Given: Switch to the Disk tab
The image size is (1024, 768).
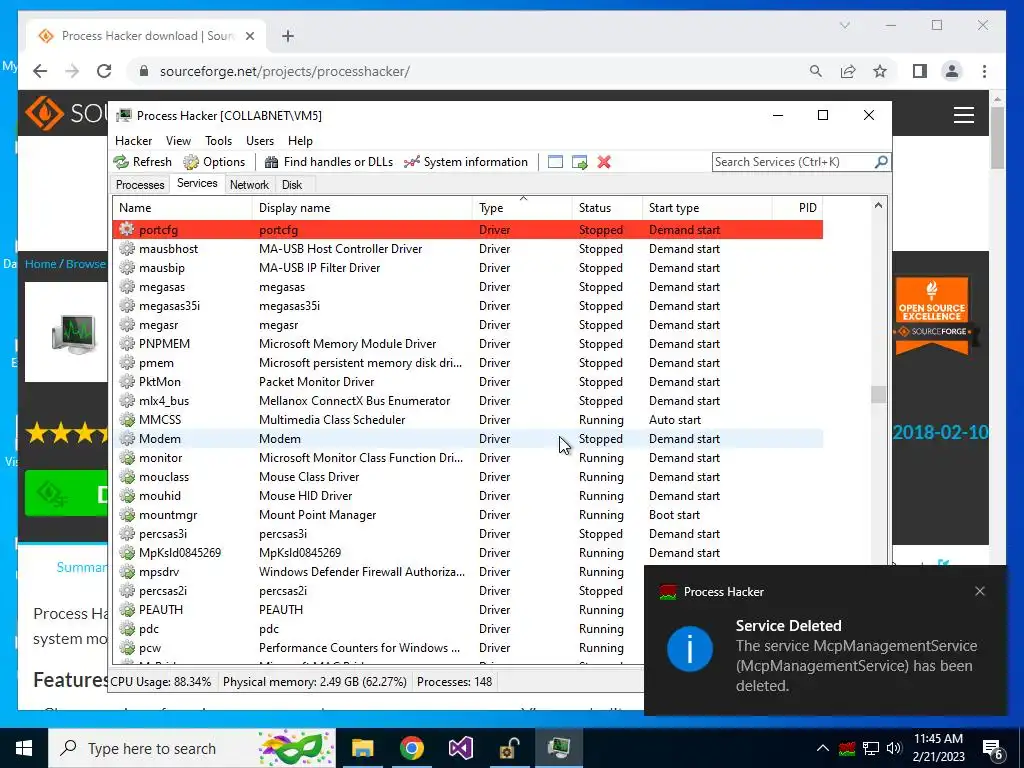Looking at the screenshot, I should (292, 185).
